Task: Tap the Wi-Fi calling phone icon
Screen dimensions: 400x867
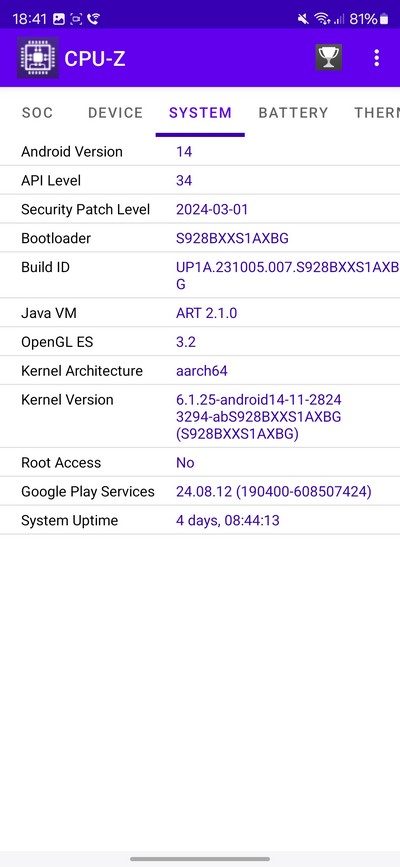Action: 94,19
